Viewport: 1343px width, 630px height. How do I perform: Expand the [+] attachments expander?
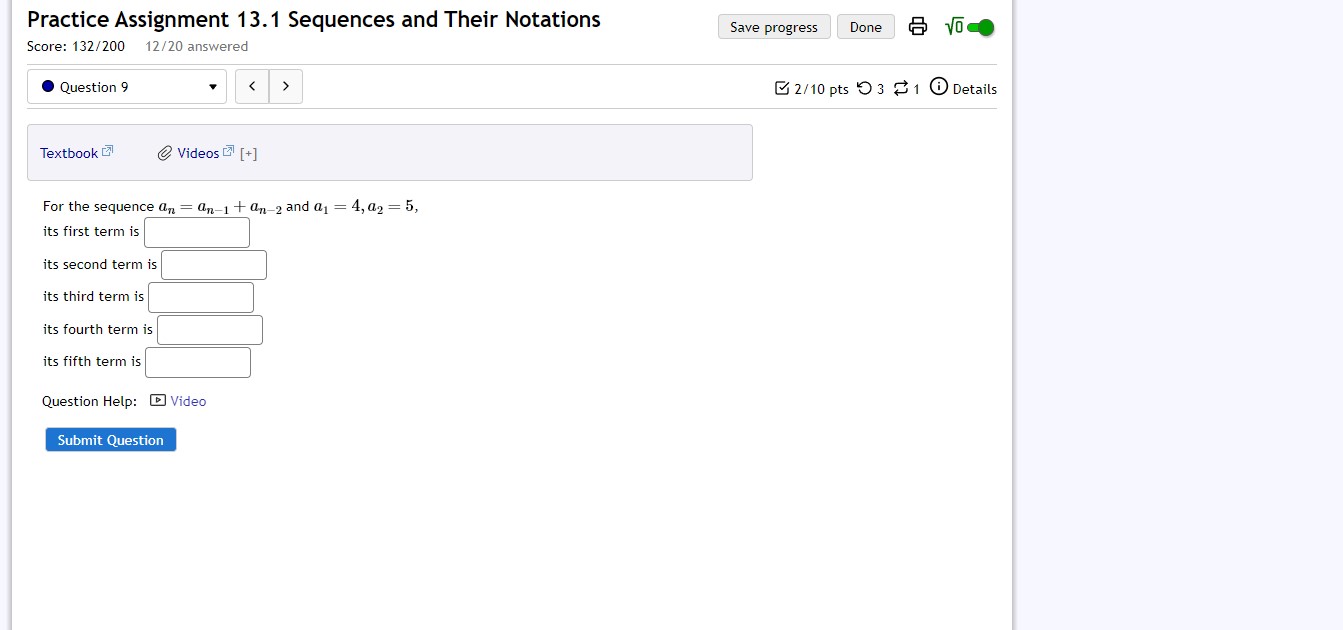(247, 153)
